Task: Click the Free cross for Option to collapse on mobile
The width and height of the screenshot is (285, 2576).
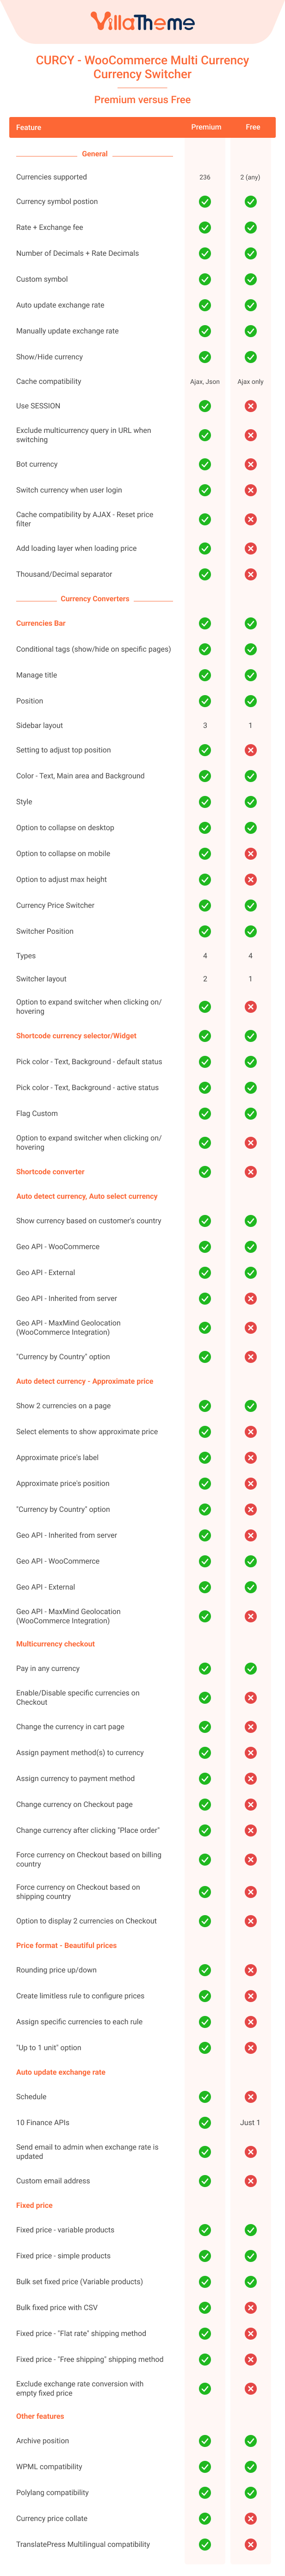Action: pyautogui.click(x=250, y=854)
